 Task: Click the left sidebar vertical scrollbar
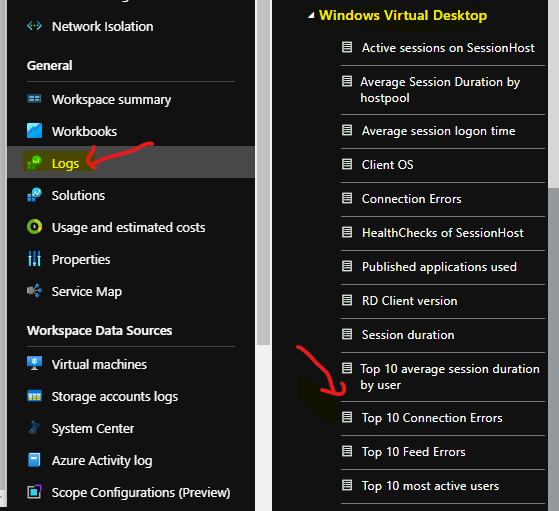click(263, 172)
